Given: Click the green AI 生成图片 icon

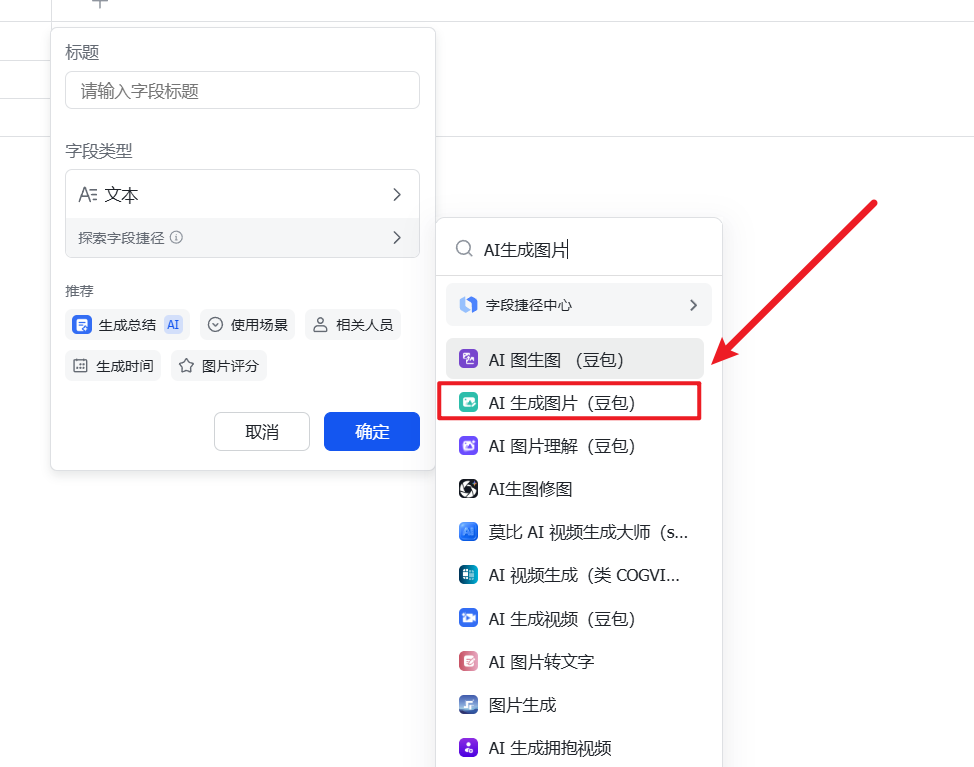Looking at the screenshot, I should [468, 402].
